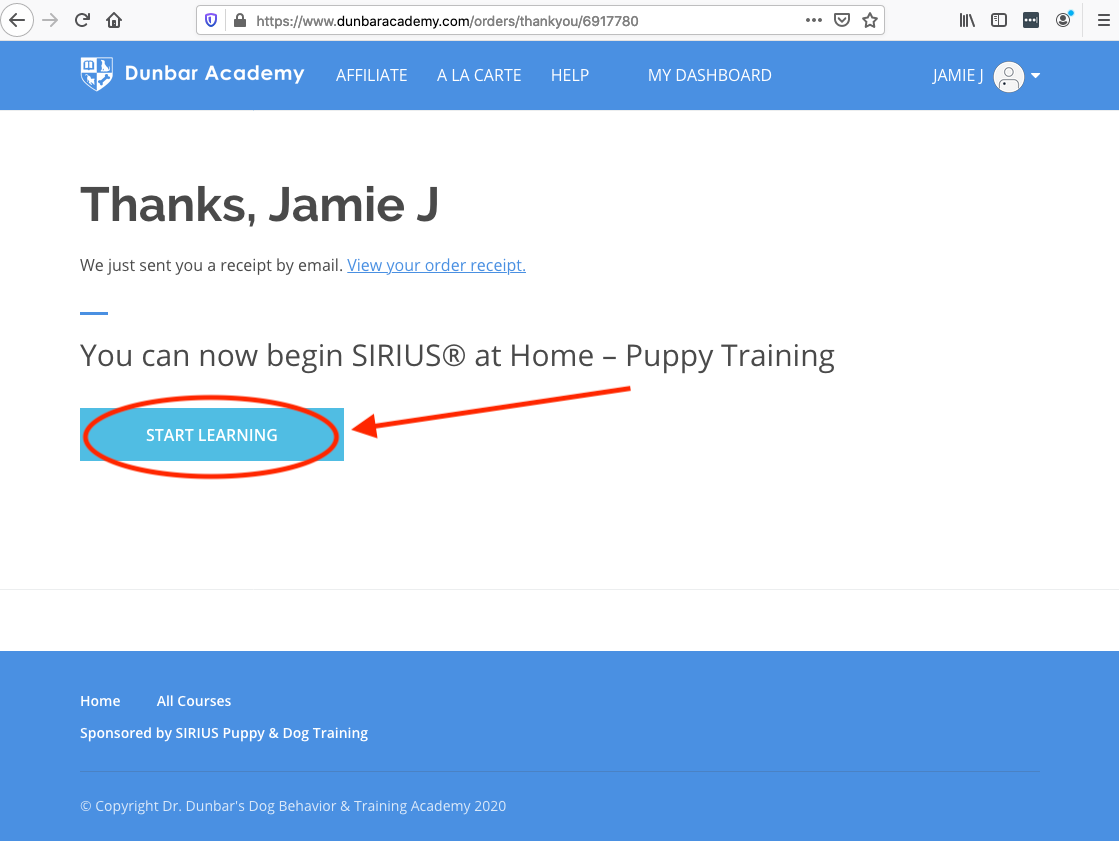Click the browser forward arrow
The image size is (1119, 841).
click(50, 20)
